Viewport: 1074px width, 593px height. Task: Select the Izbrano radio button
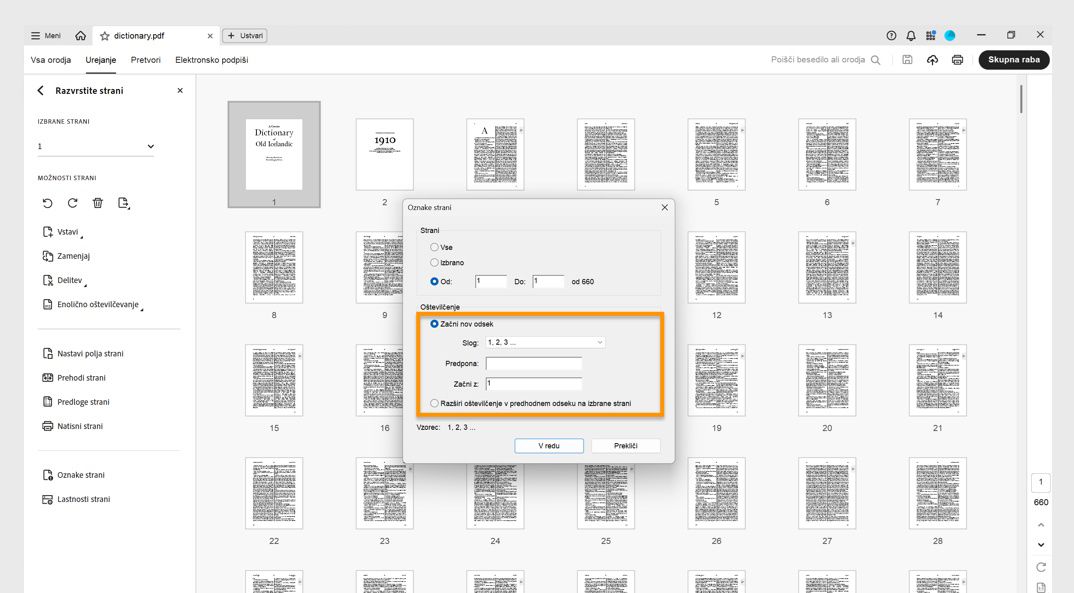click(x=434, y=262)
